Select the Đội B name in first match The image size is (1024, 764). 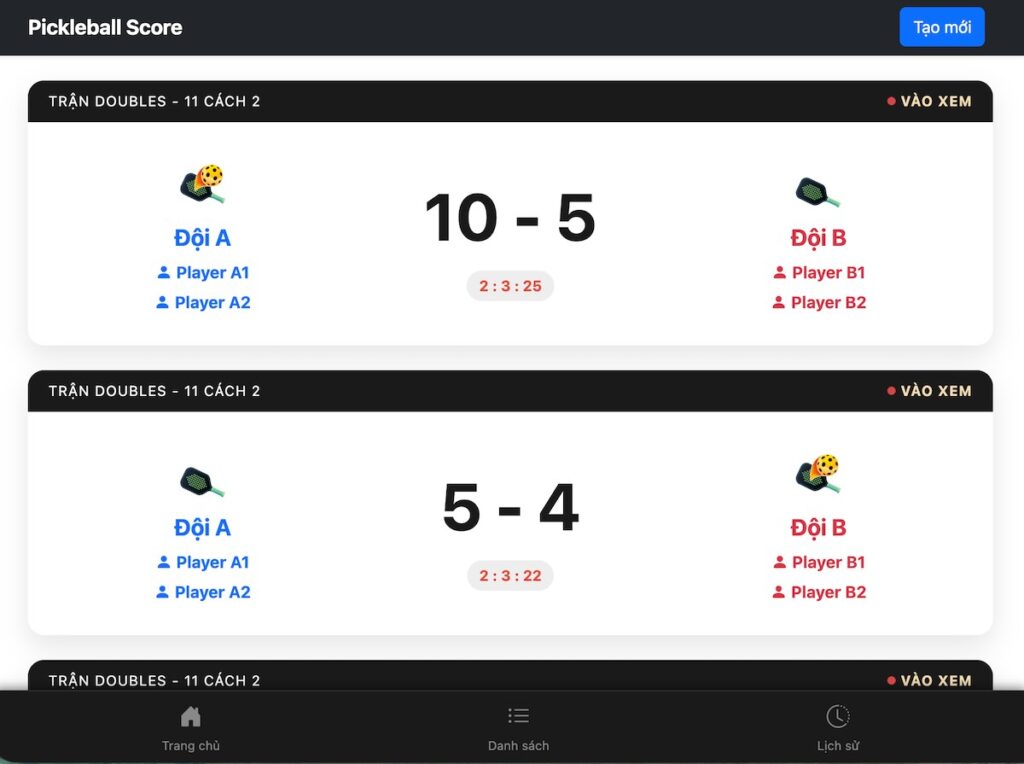click(x=818, y=238)
